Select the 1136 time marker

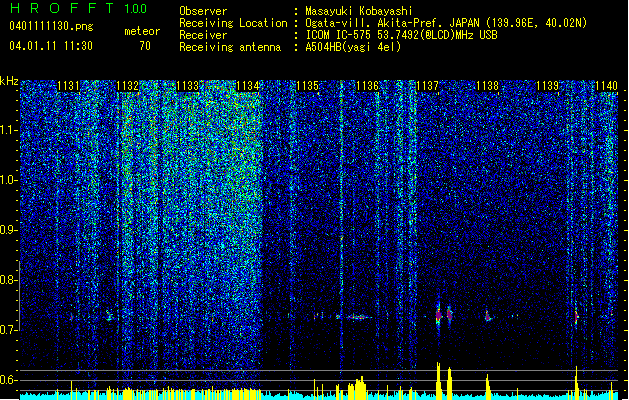click(x=367, y=86)
